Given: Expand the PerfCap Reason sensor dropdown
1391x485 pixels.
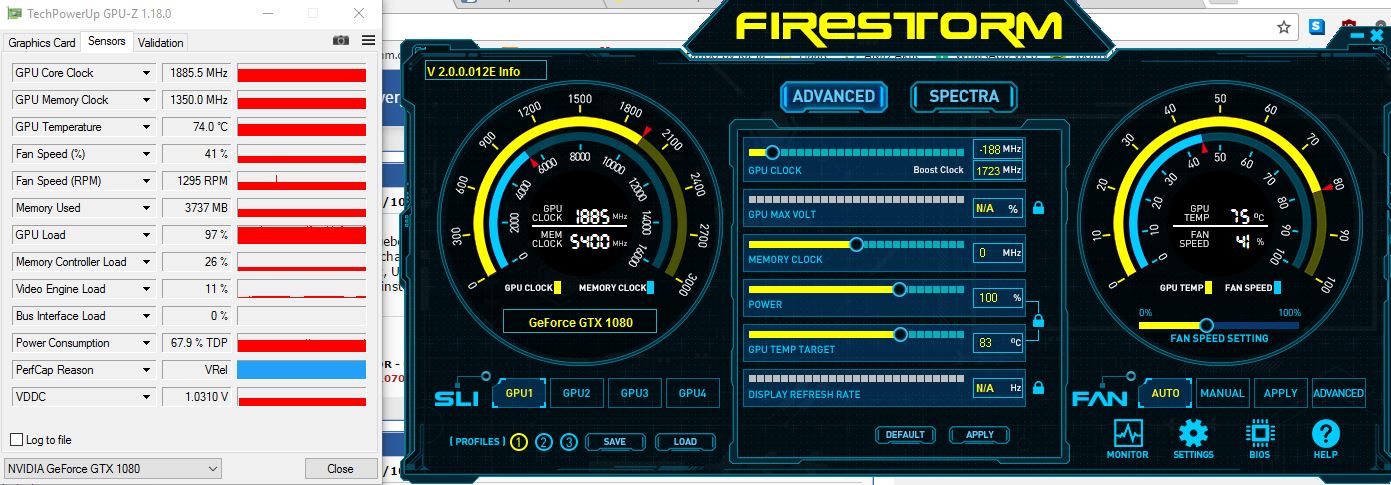Looking at the screenshot, I should click(147, 370).
